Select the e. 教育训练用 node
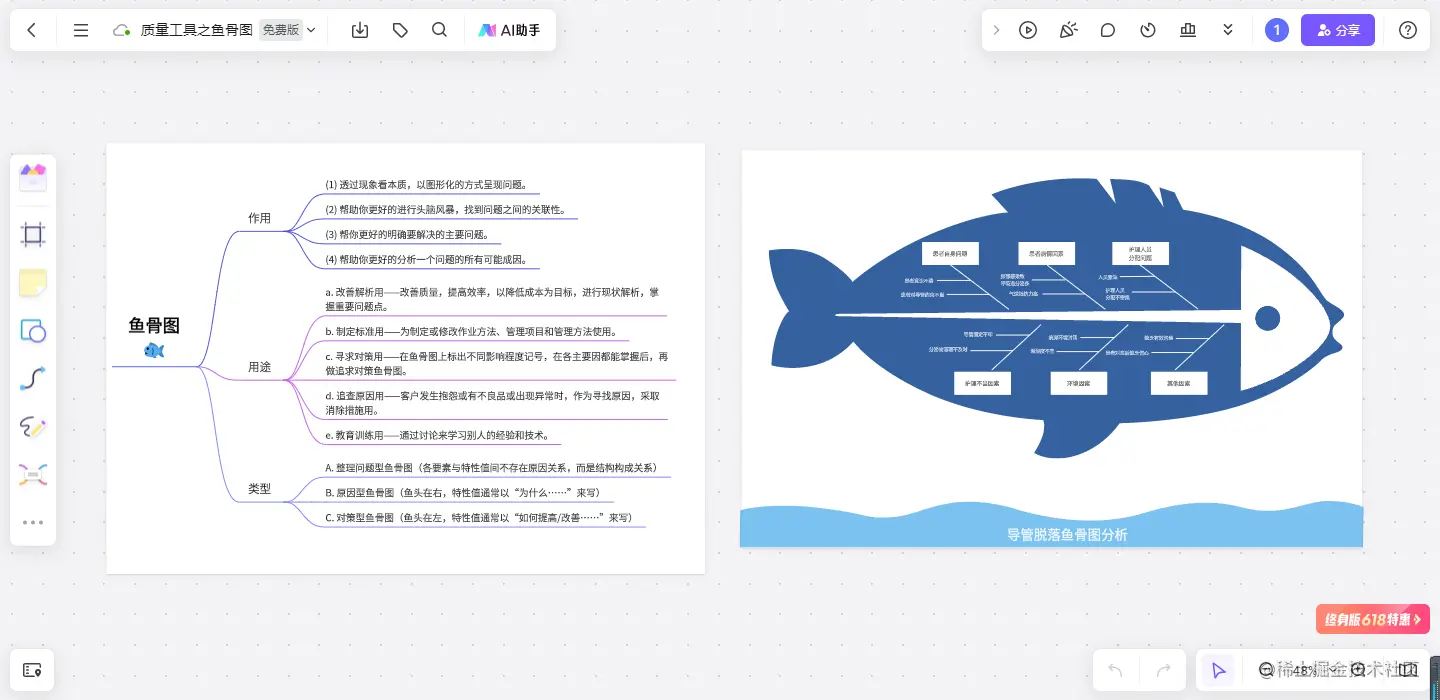1440x700 pixels. (437, 436)
